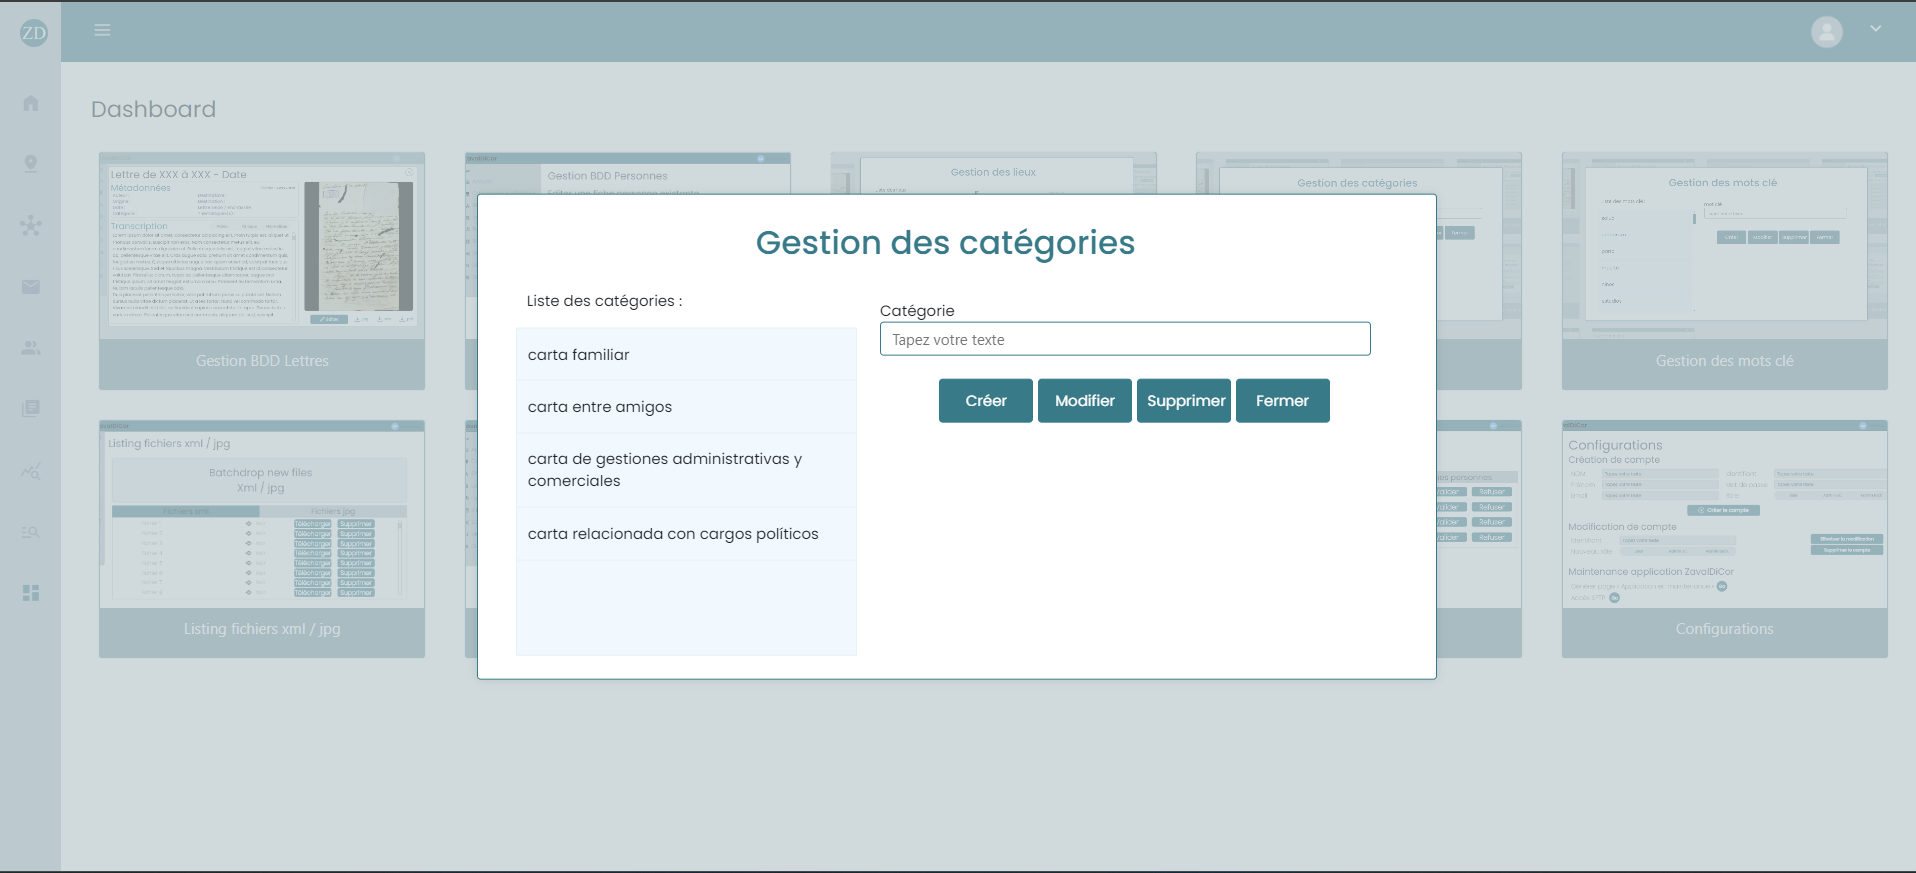
Task: Select 'carta entre amigos' category
Action: 685,407
